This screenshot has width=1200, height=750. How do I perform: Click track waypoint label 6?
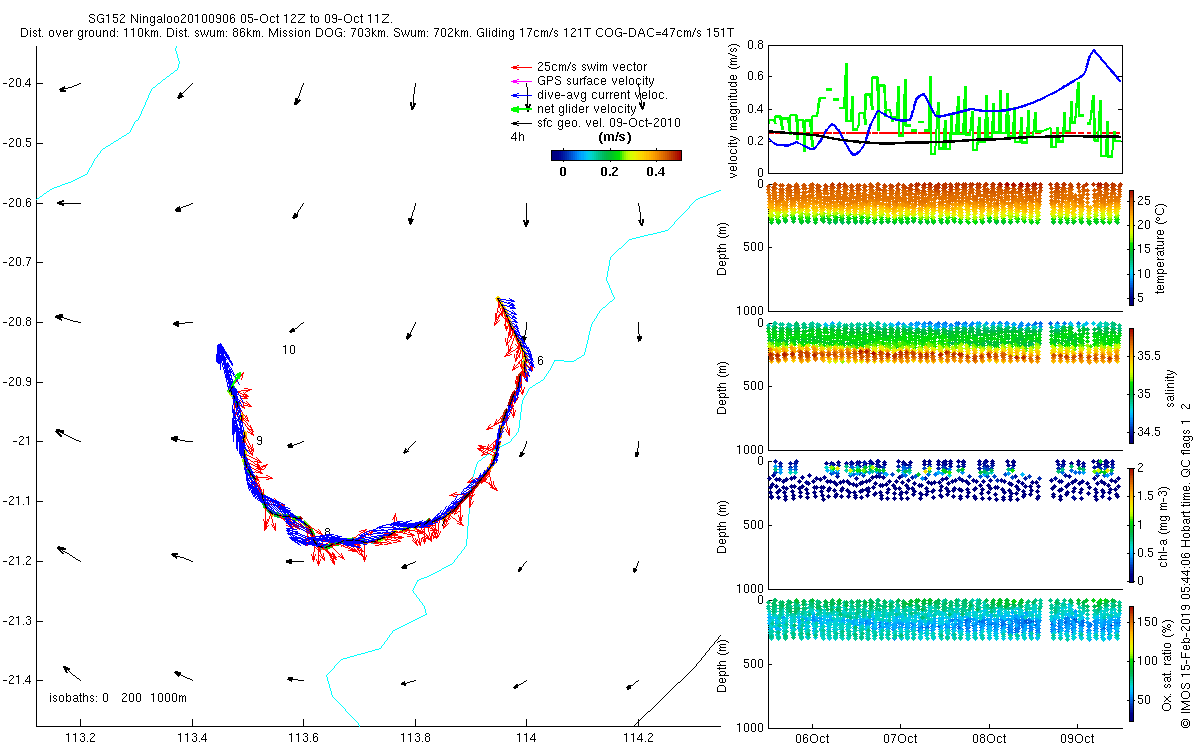(x=540, y=361)
